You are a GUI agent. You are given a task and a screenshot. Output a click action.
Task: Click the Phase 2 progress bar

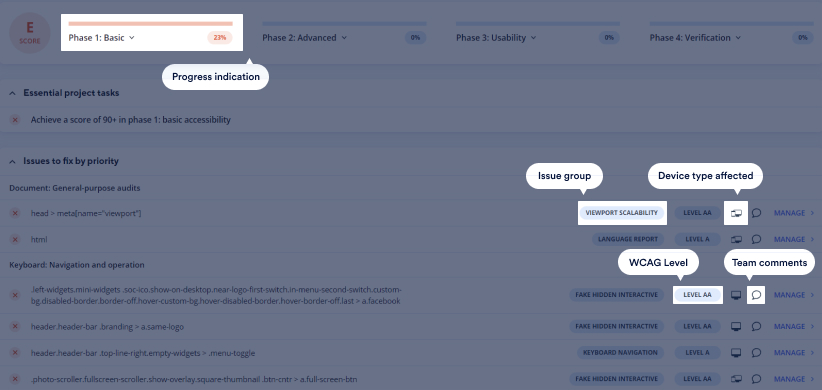[344, 24]
